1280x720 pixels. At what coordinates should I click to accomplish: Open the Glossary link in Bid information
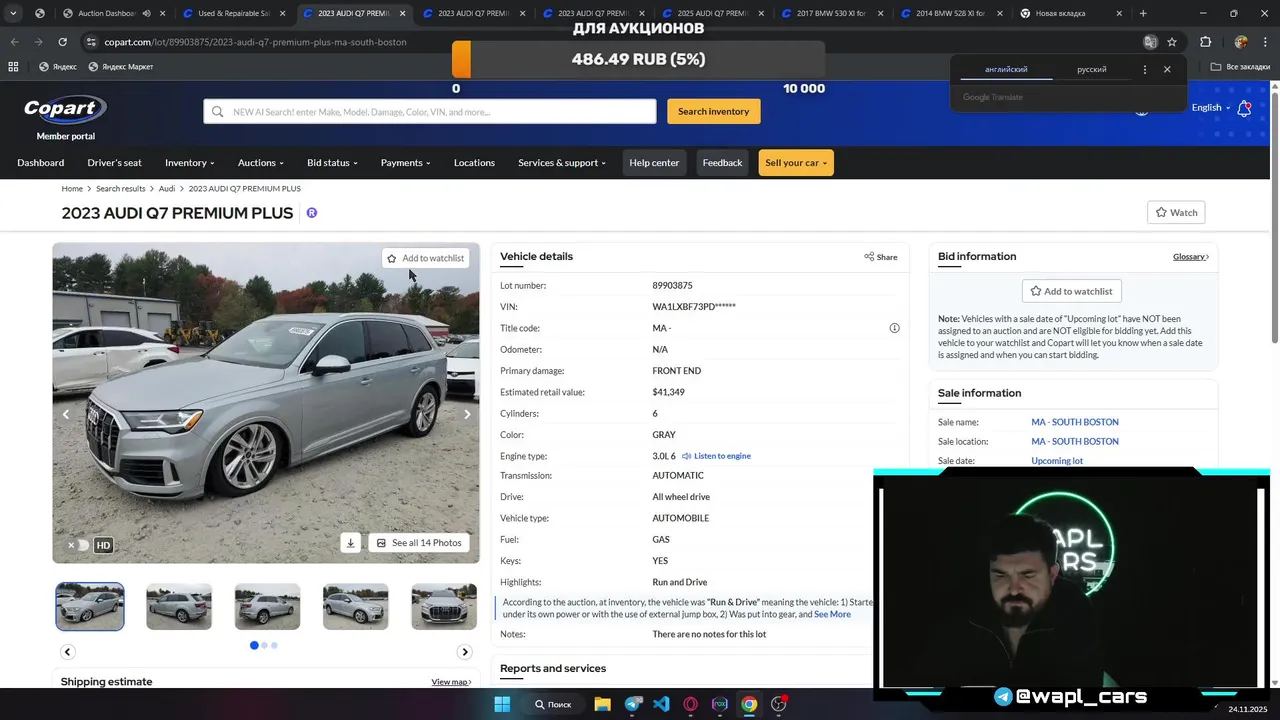(1190, 257)
